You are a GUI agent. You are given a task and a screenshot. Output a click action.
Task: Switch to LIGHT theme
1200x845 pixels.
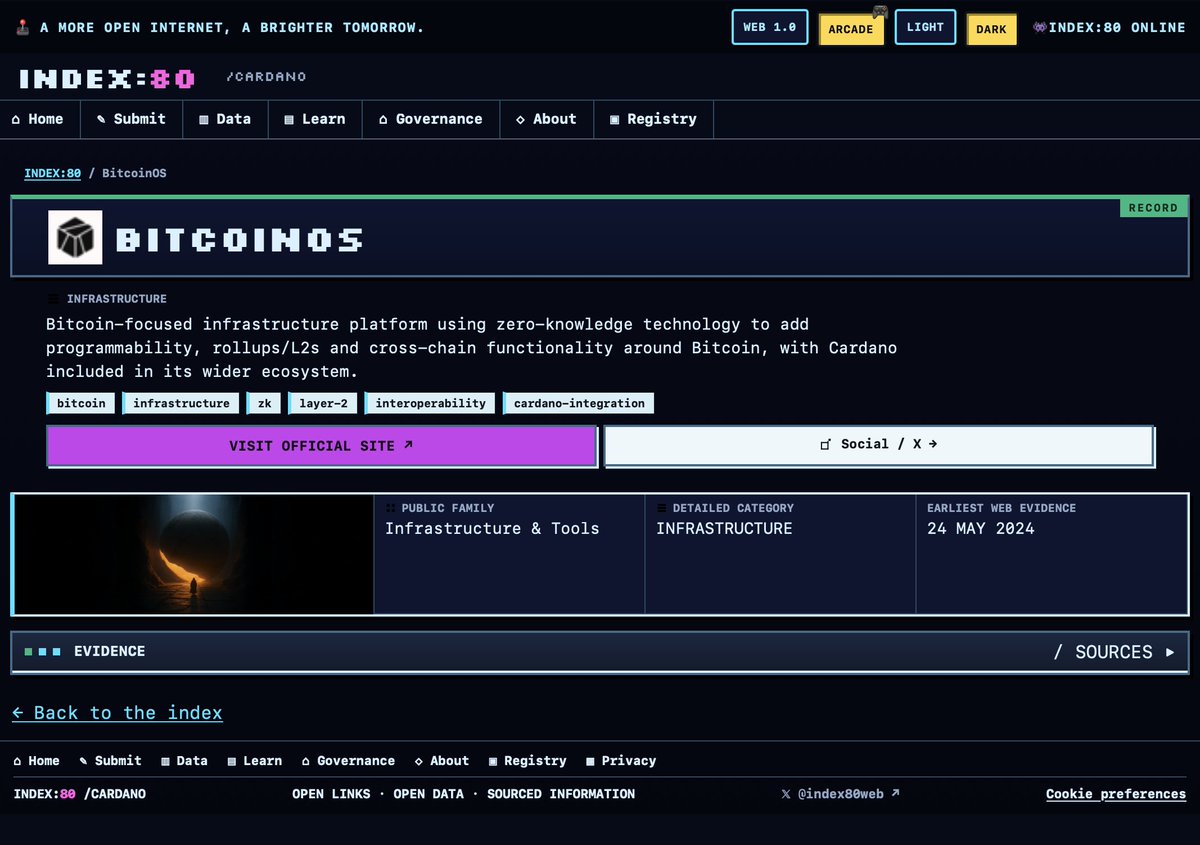point(925,27)
